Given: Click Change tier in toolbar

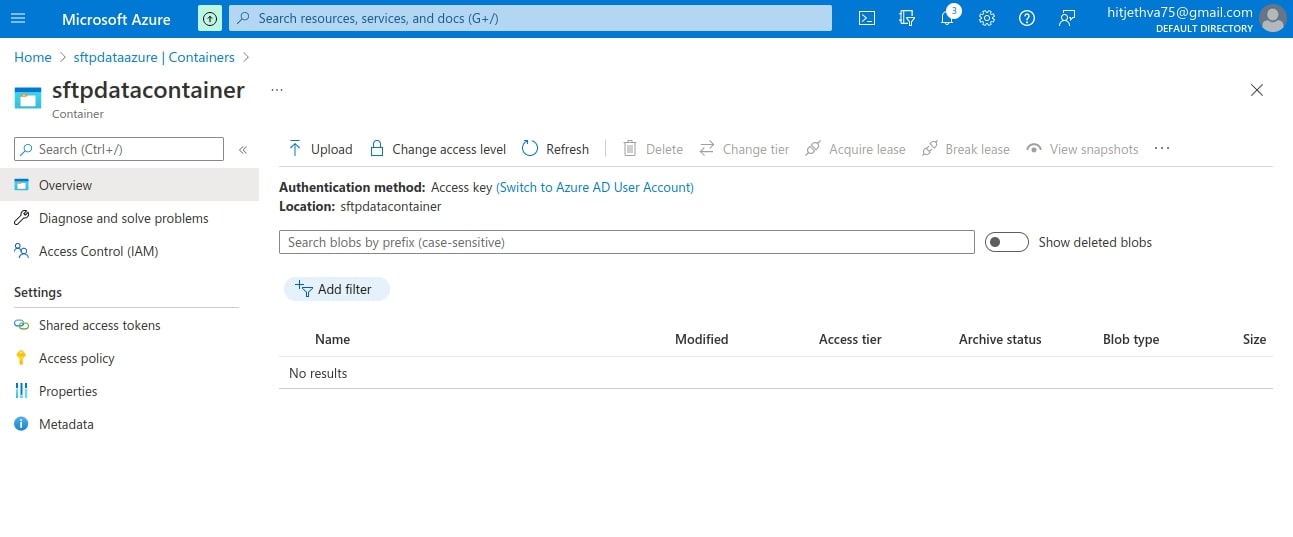Looking at the screenshot, I should [744, 149].
